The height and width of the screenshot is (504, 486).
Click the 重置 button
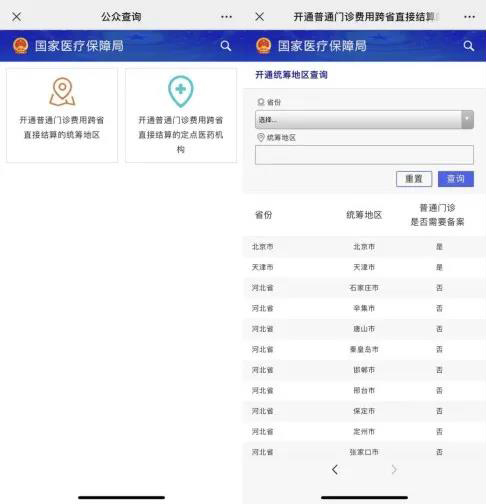pyautogui.click(x=414, y=179)
